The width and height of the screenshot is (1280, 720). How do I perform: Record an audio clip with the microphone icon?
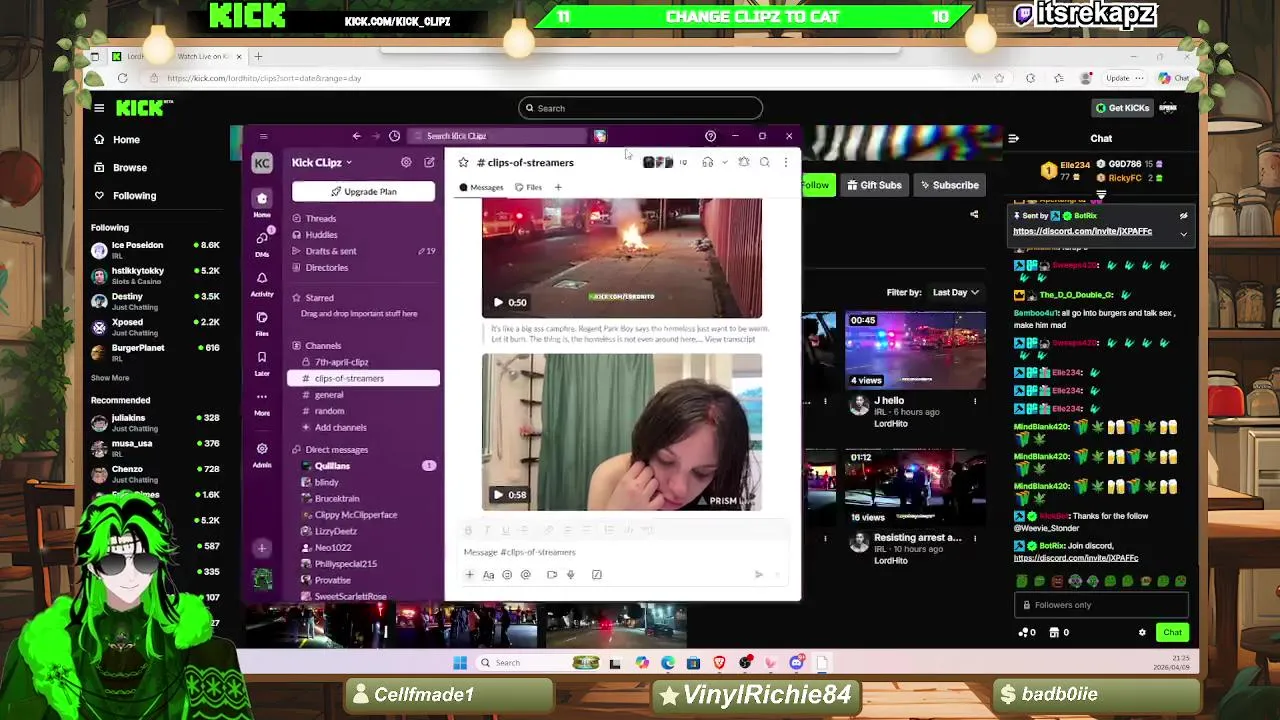click(570, 575)
